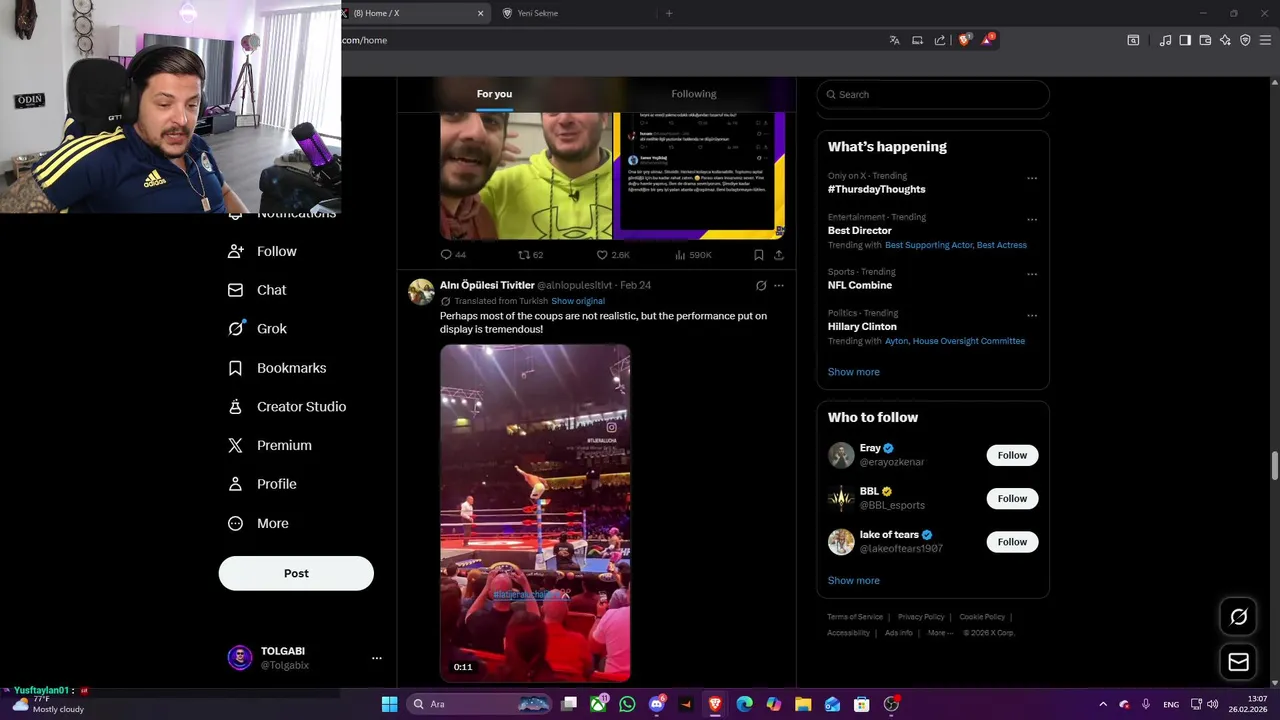Viewport: 1280px width, 720px height.
Task: Open more options for Hillary Clinton trend
Action: pos(1032,316)
